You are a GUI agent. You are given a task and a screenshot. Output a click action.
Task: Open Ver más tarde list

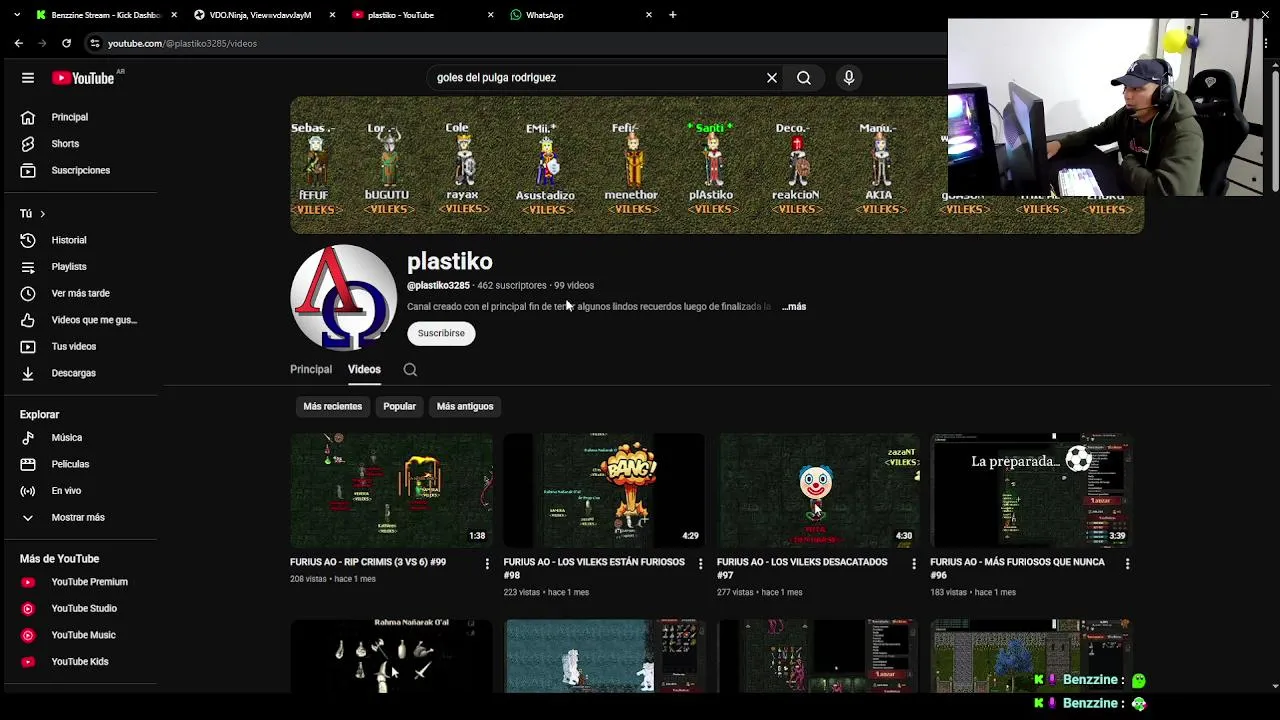[80, 293]
